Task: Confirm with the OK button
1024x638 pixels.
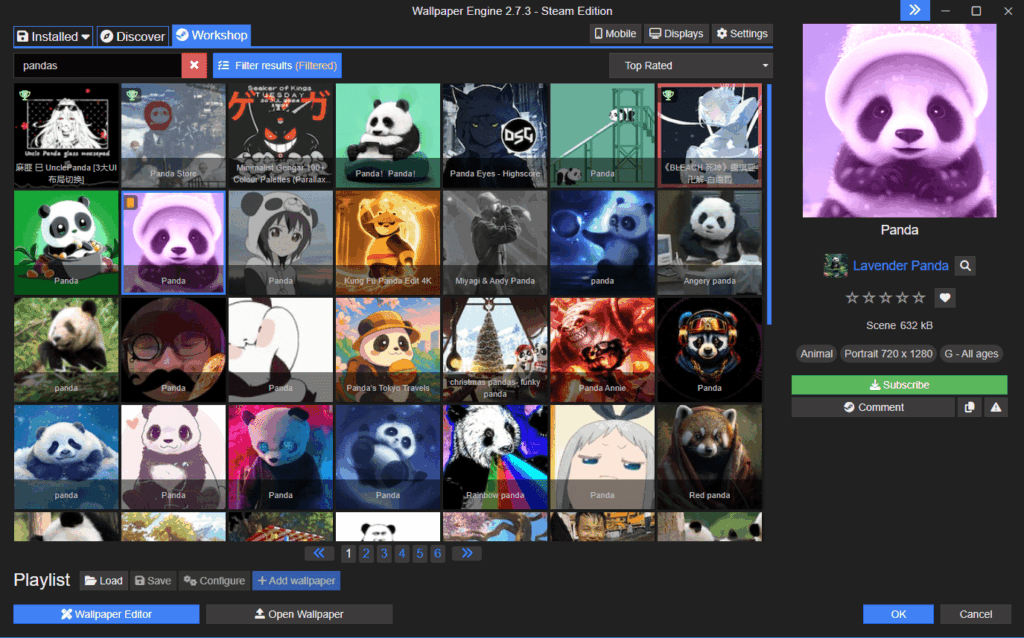Action: coord(899,614)
